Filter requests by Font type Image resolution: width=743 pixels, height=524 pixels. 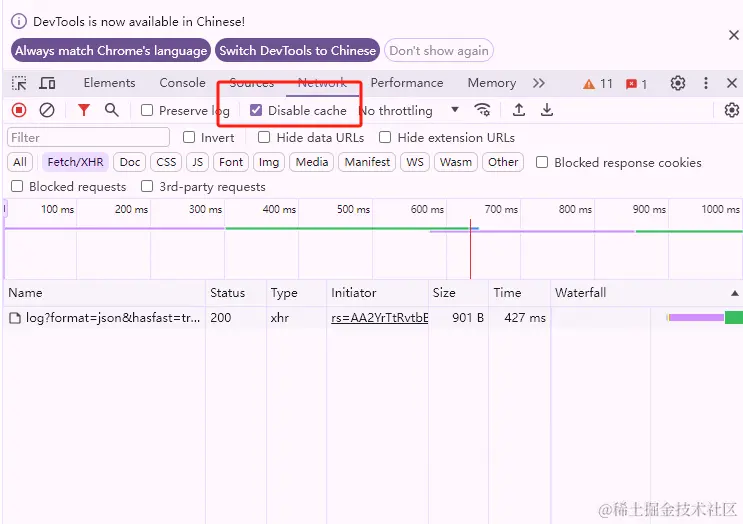231,162
